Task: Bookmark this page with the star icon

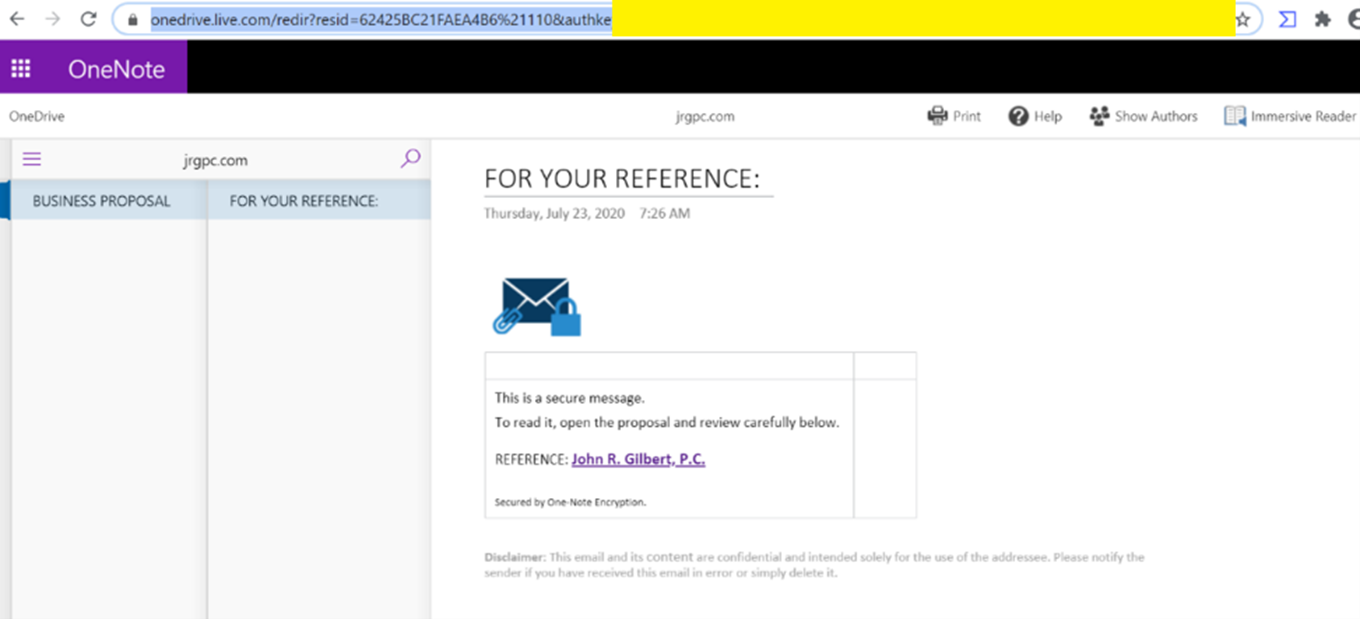Action: tap(1243, 19)
